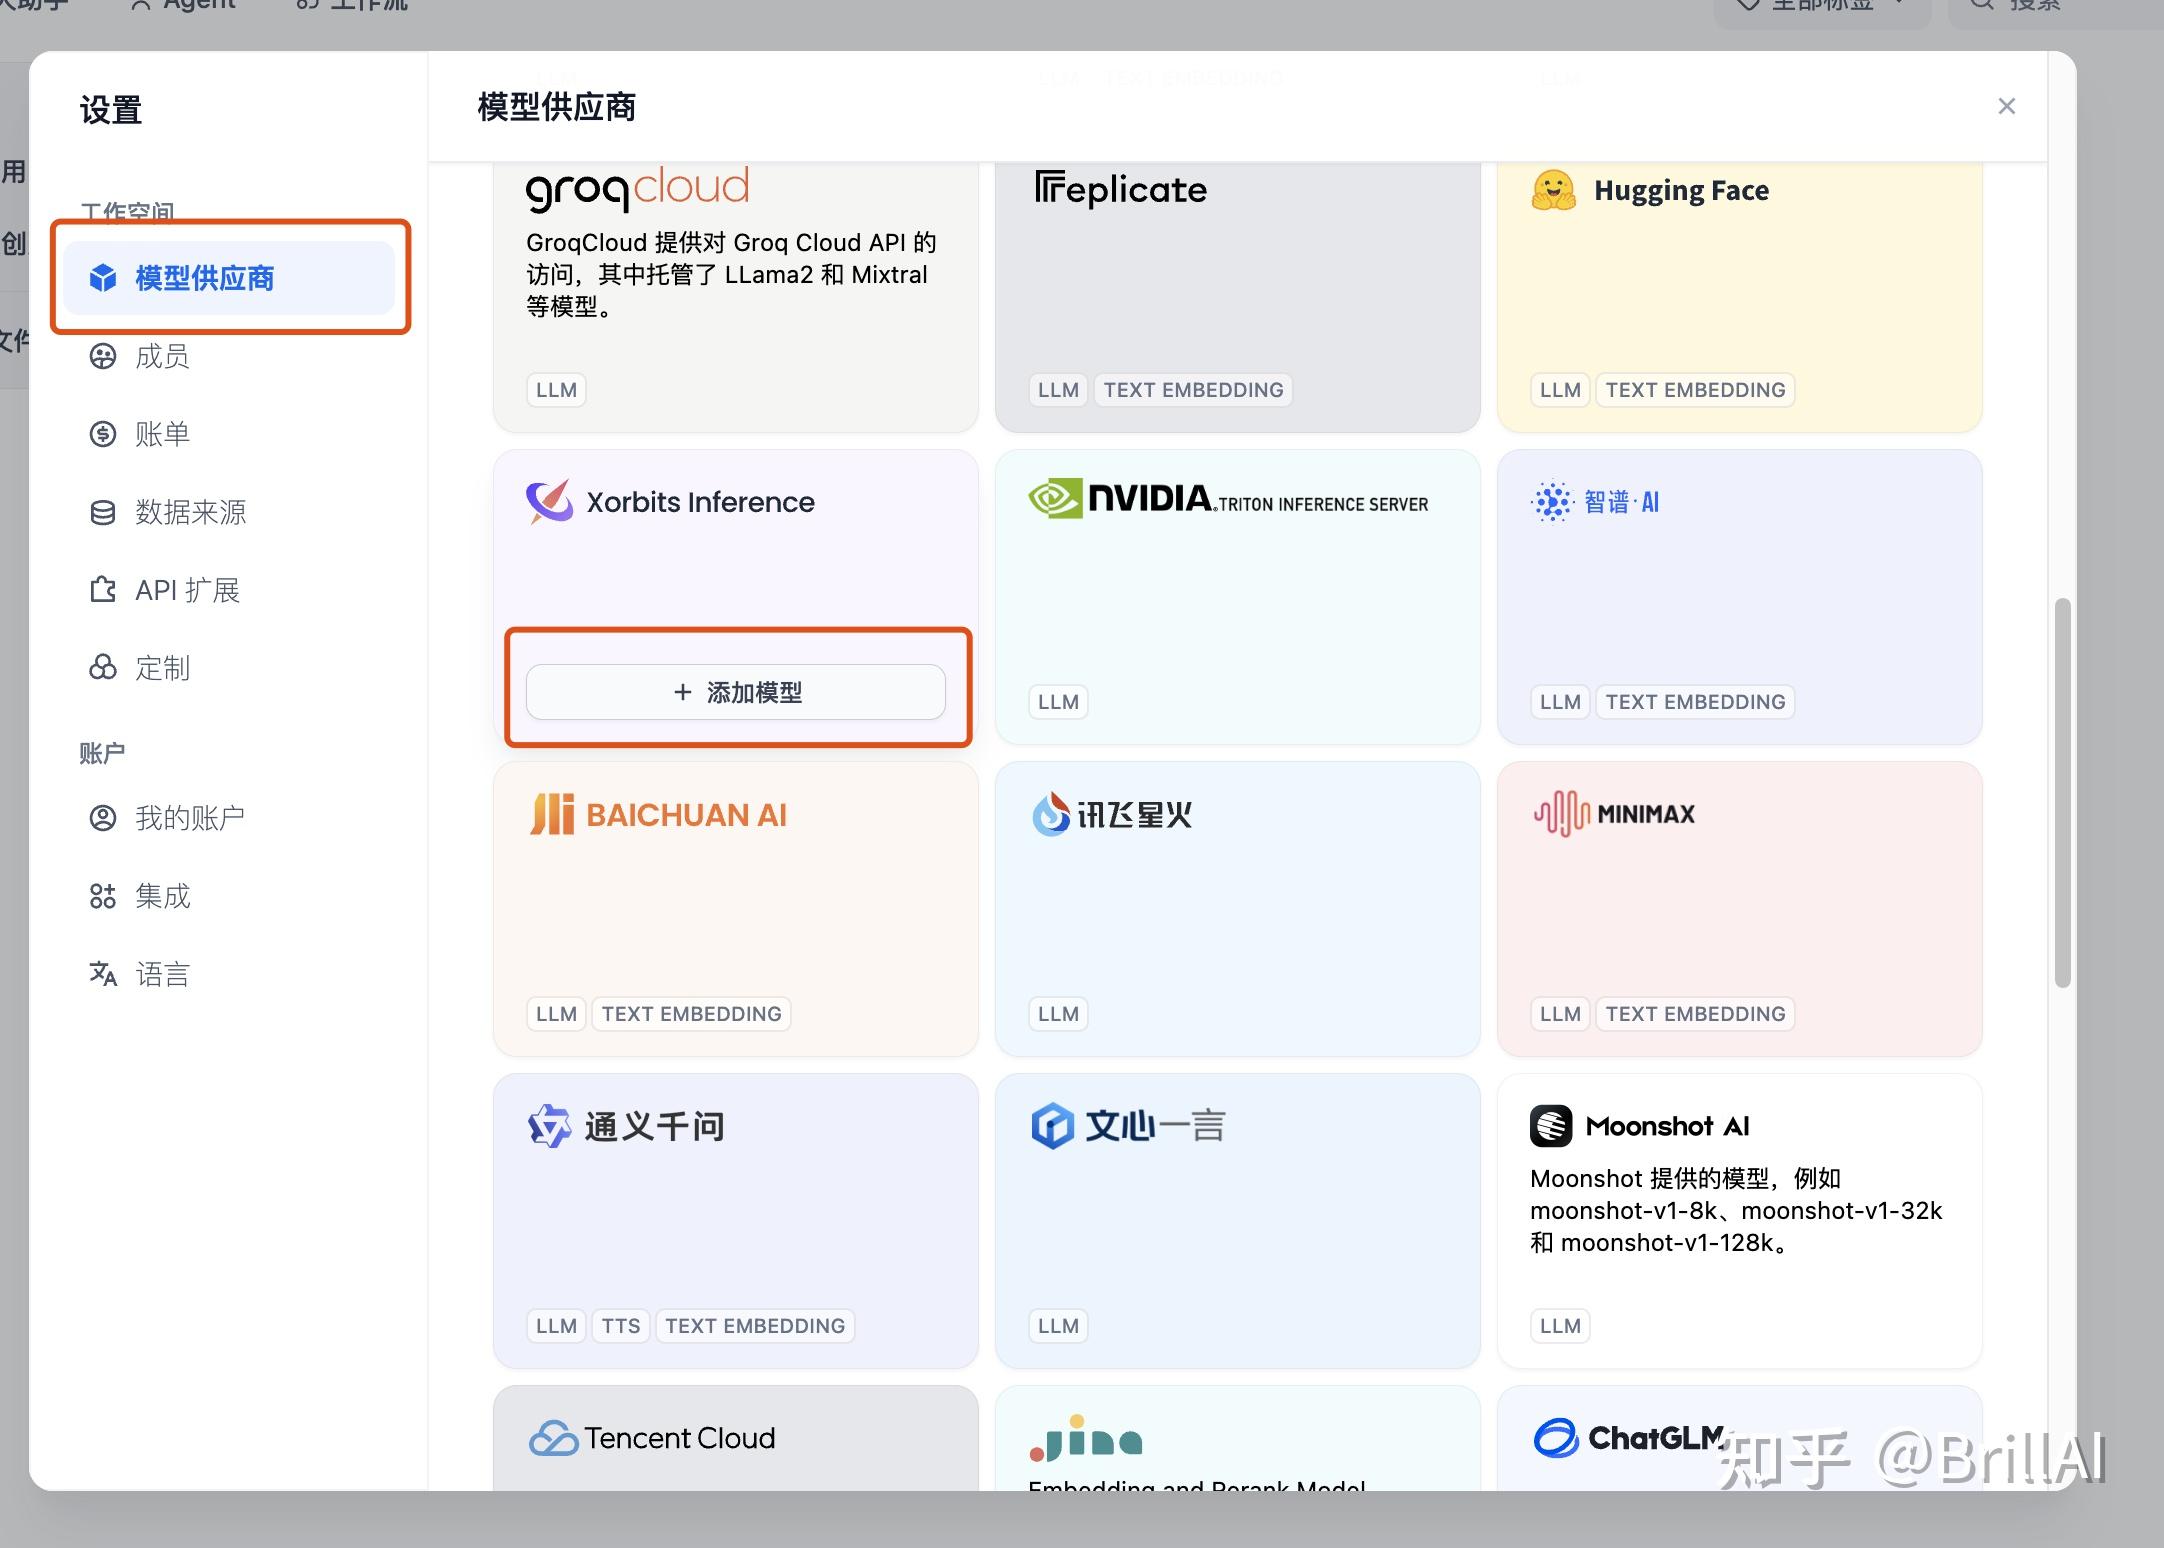Screen dimensions: 2164x1548
Task: Select the 定制 customization icon
Action: 103,668
